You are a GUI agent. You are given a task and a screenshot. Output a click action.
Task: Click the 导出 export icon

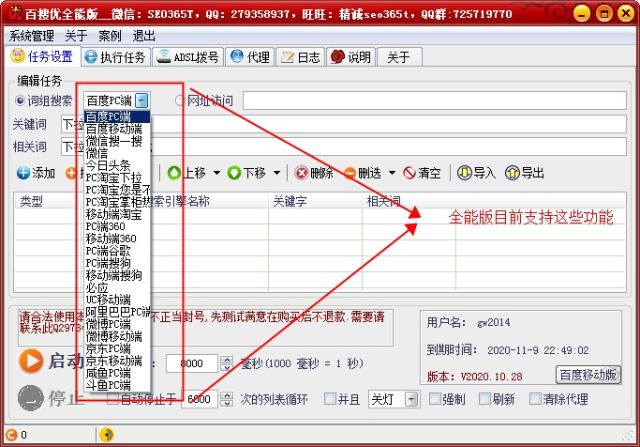(x=512, y=173)
